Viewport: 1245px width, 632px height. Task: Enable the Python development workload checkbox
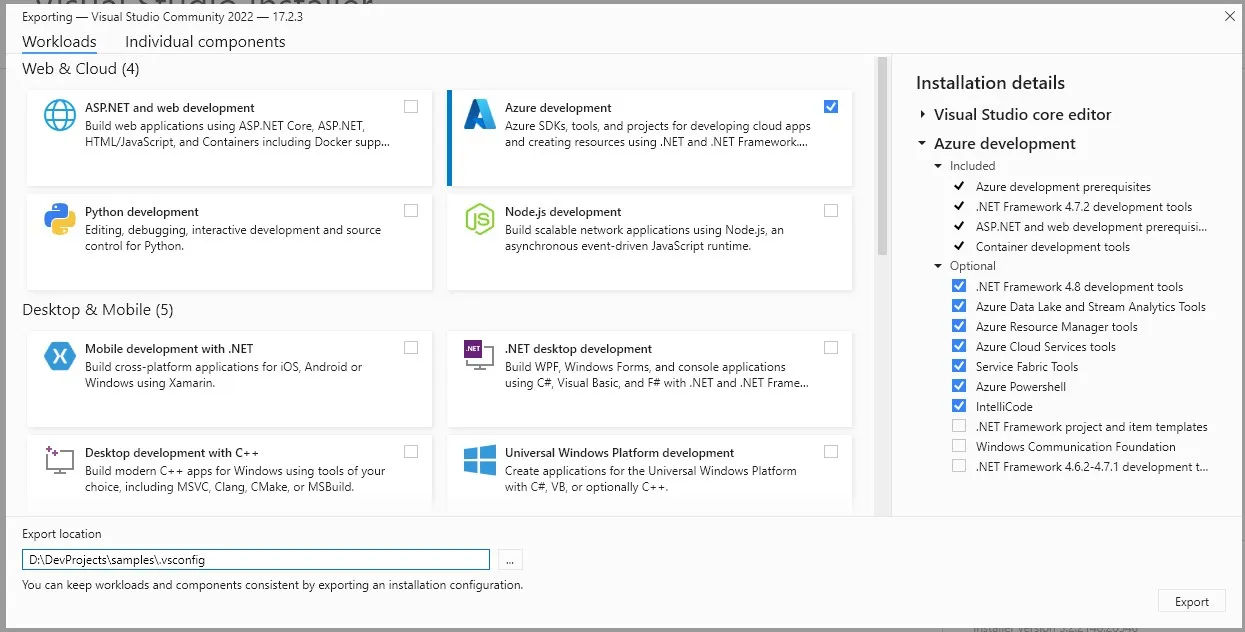(411, 211)
